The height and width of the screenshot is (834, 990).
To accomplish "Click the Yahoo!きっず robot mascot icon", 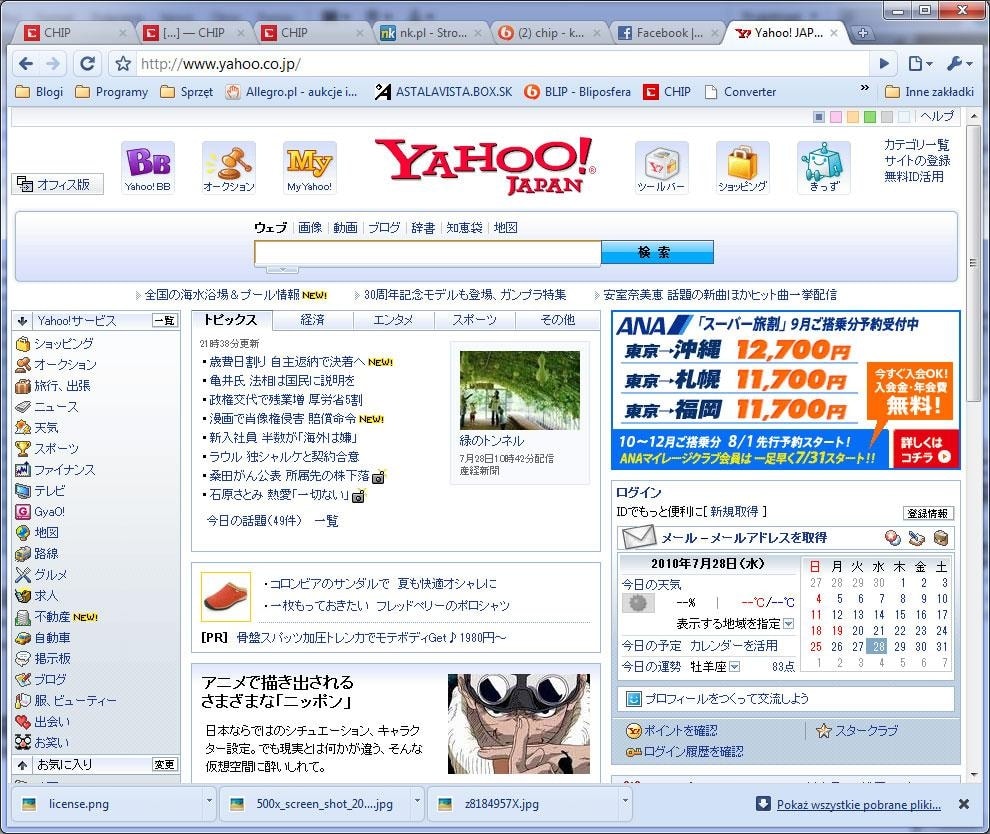I will tap(822, 163).
